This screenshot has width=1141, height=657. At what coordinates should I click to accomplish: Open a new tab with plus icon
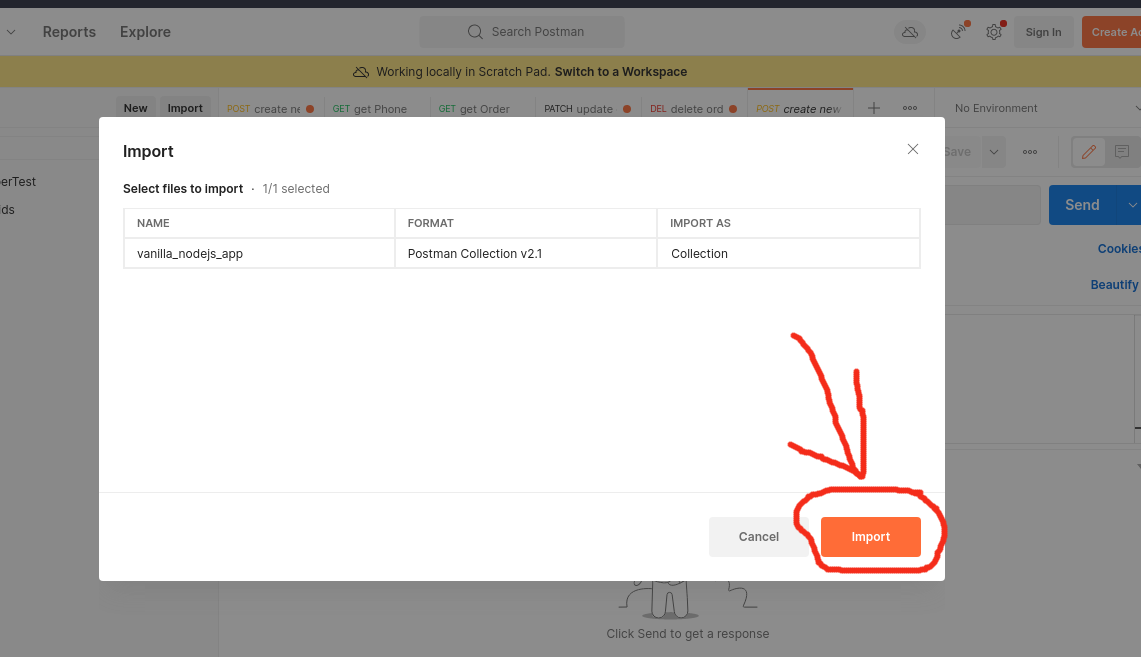tap(874, 108)
